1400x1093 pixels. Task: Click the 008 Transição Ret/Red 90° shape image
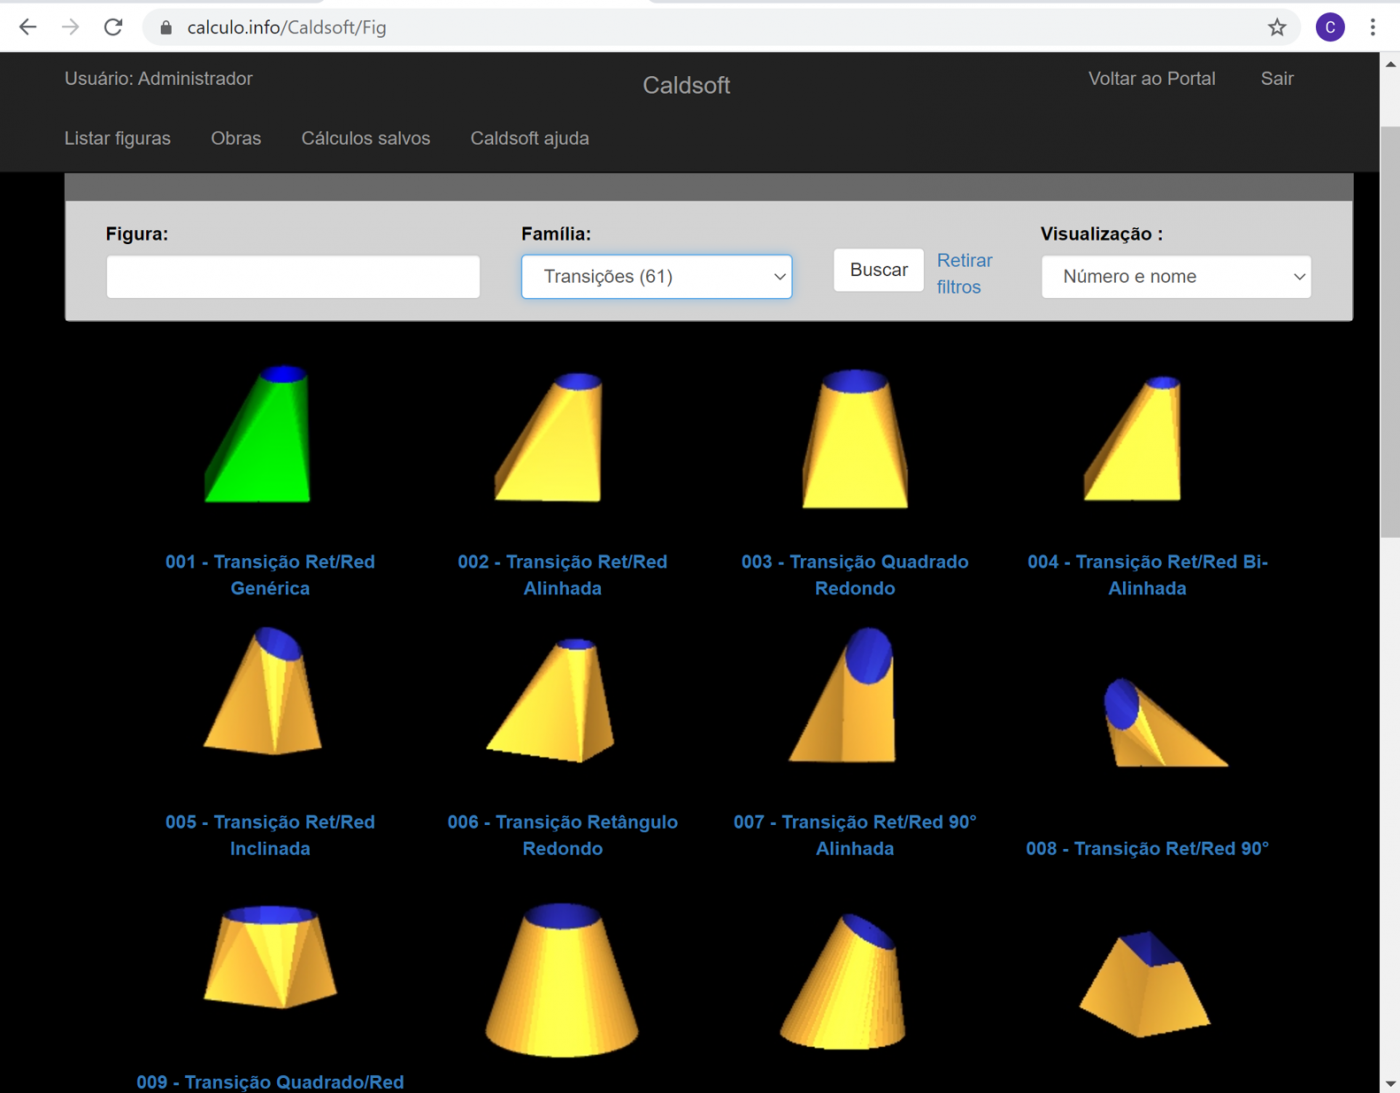1160,723
